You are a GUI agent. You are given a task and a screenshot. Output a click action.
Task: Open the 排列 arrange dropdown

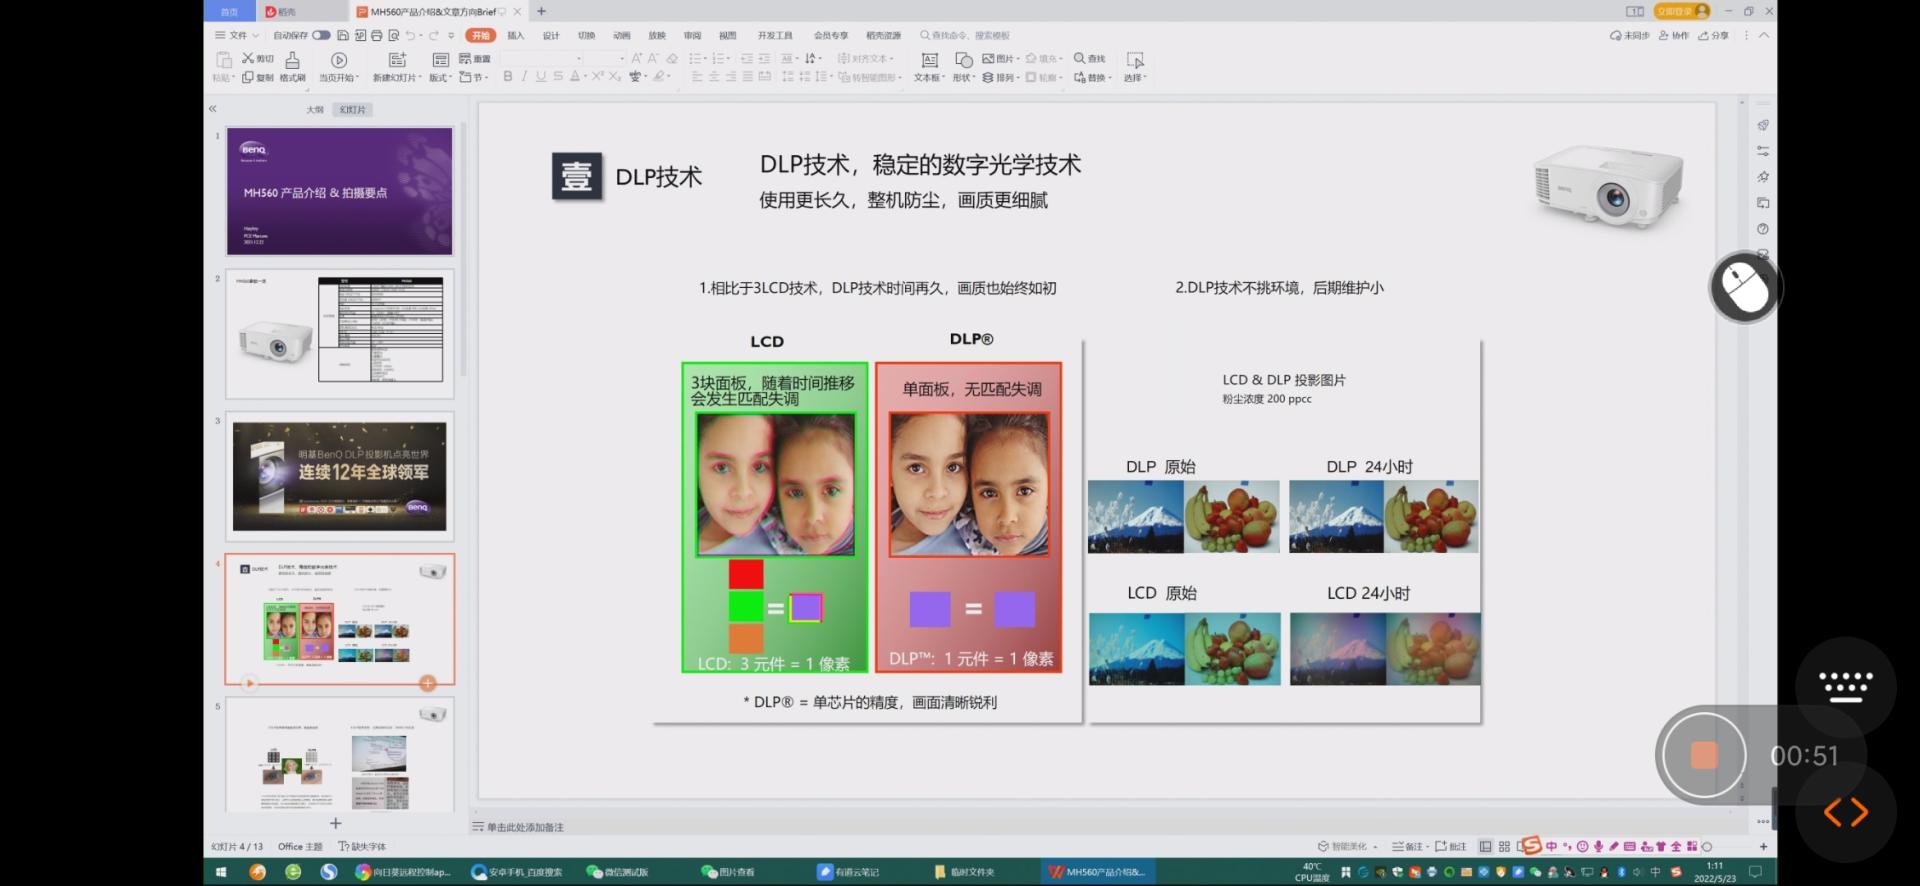coord(1001,77)
